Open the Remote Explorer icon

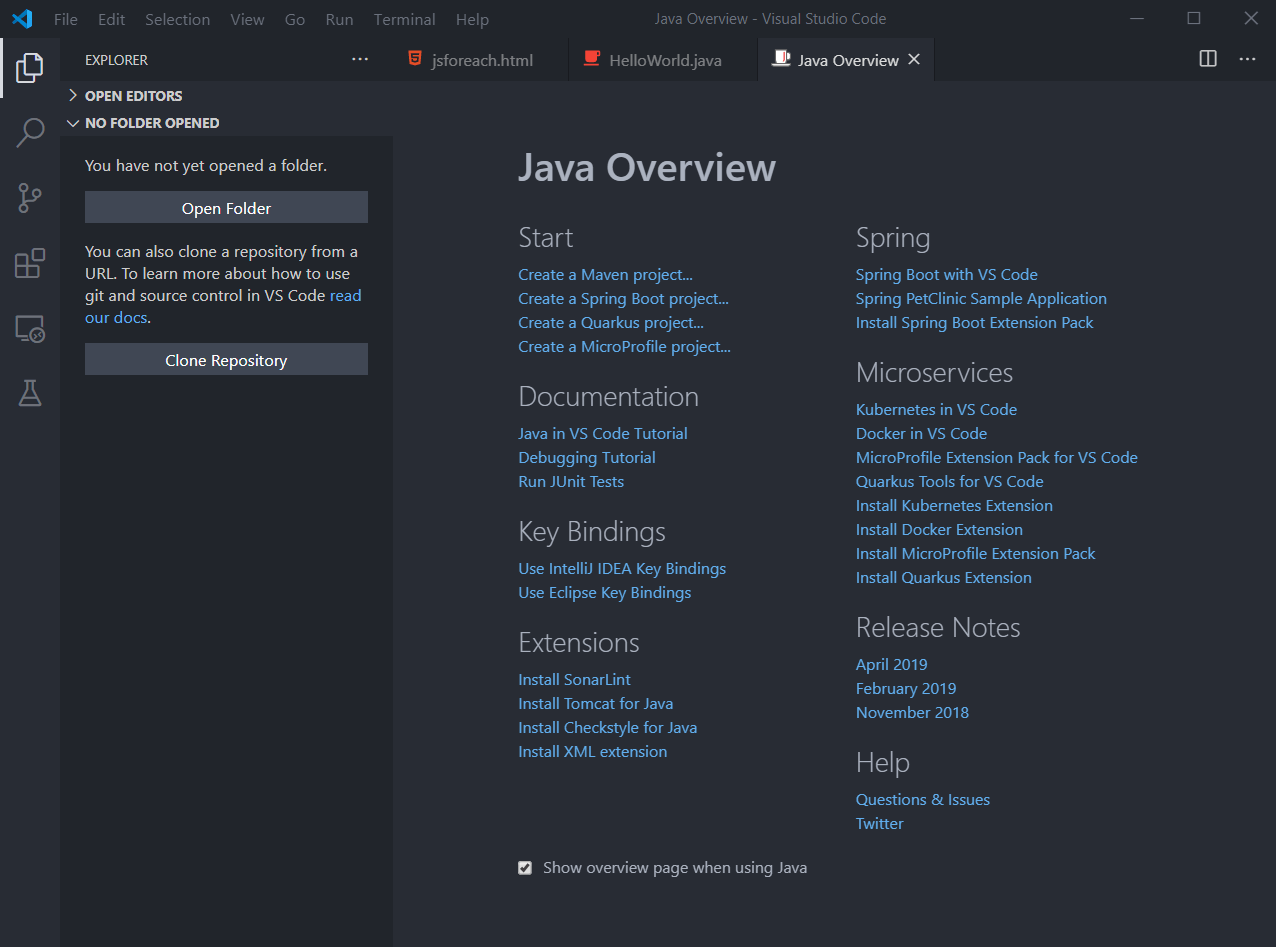(30, 329)
